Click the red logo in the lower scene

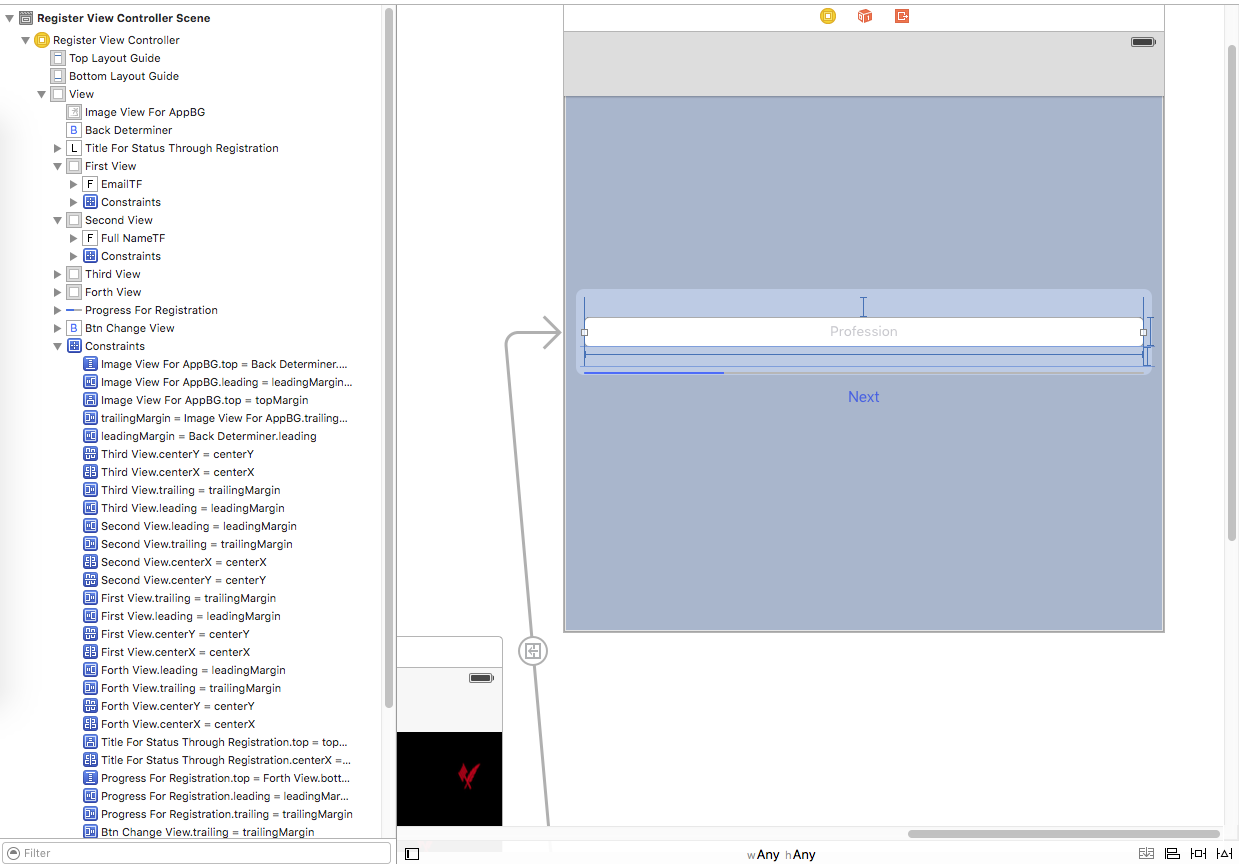468,776
